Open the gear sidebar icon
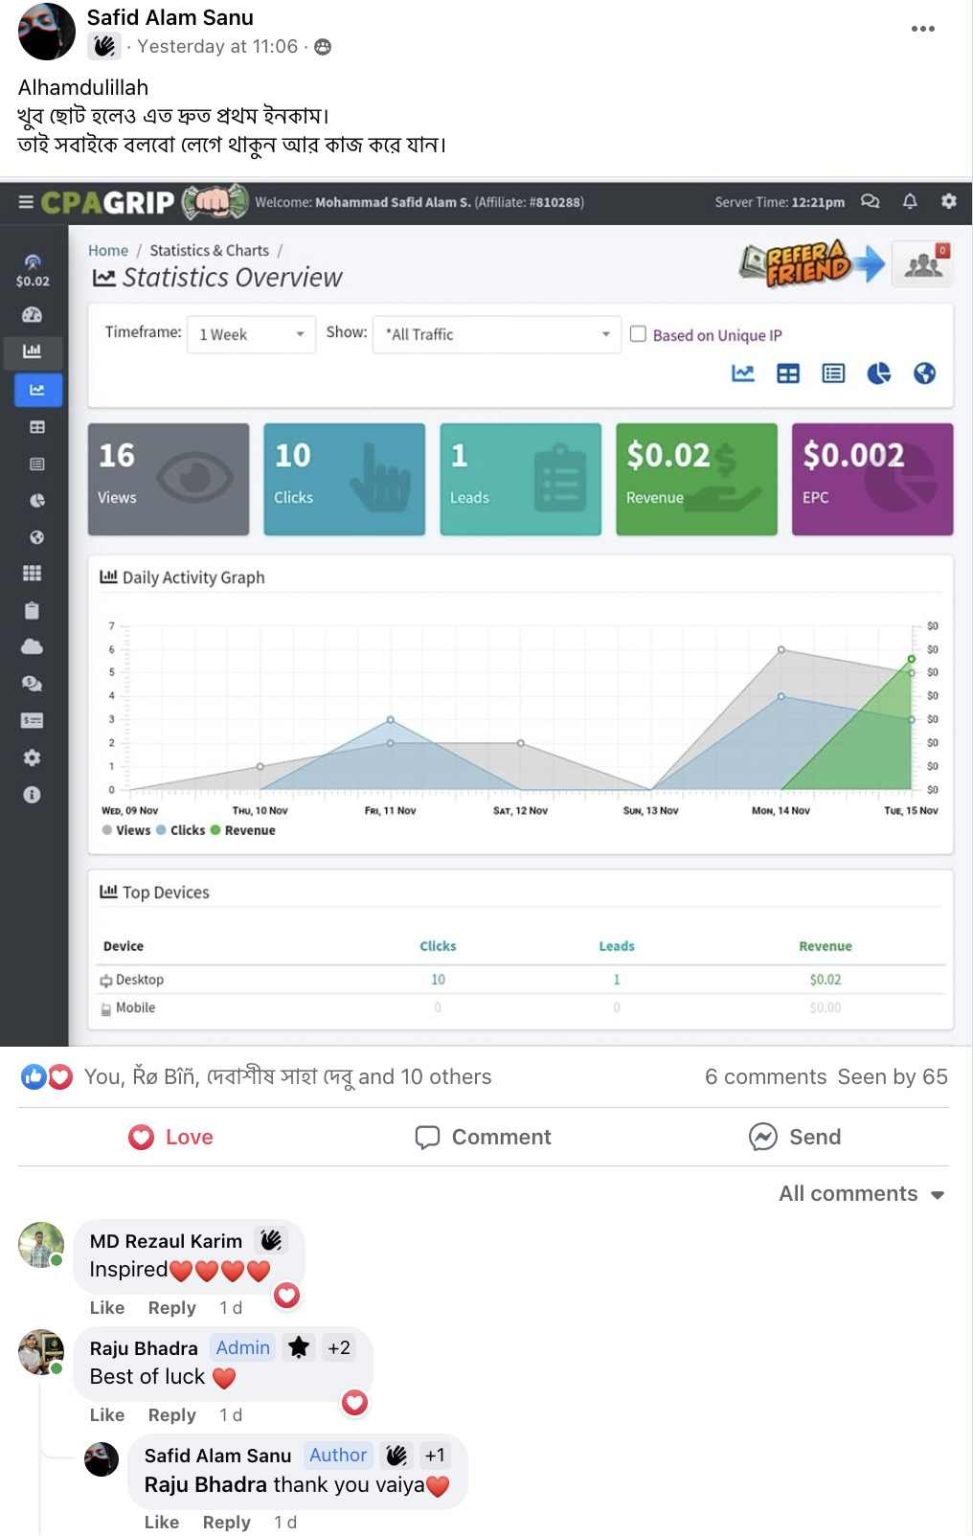 (x=32, y=757)
